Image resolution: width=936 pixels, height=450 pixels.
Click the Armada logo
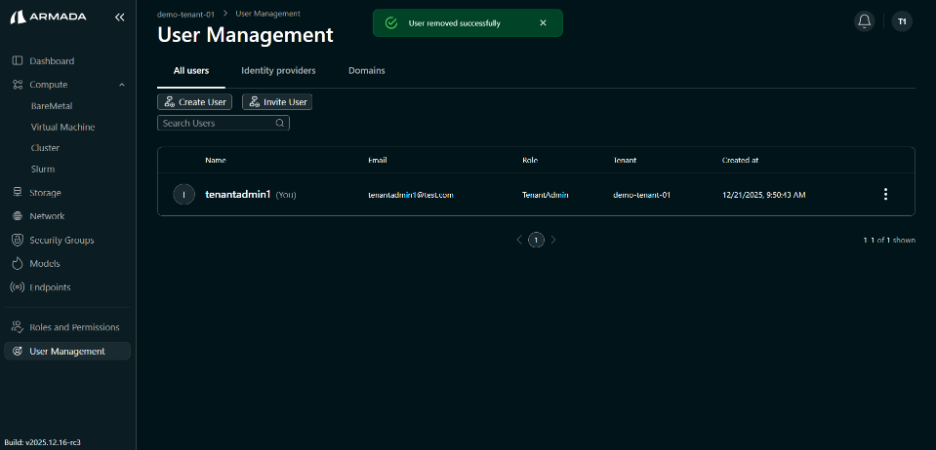pos(49,17)
